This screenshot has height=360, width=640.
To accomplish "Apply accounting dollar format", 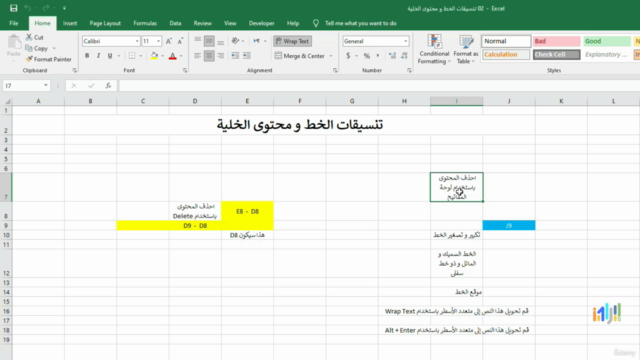I will [348, 56].
